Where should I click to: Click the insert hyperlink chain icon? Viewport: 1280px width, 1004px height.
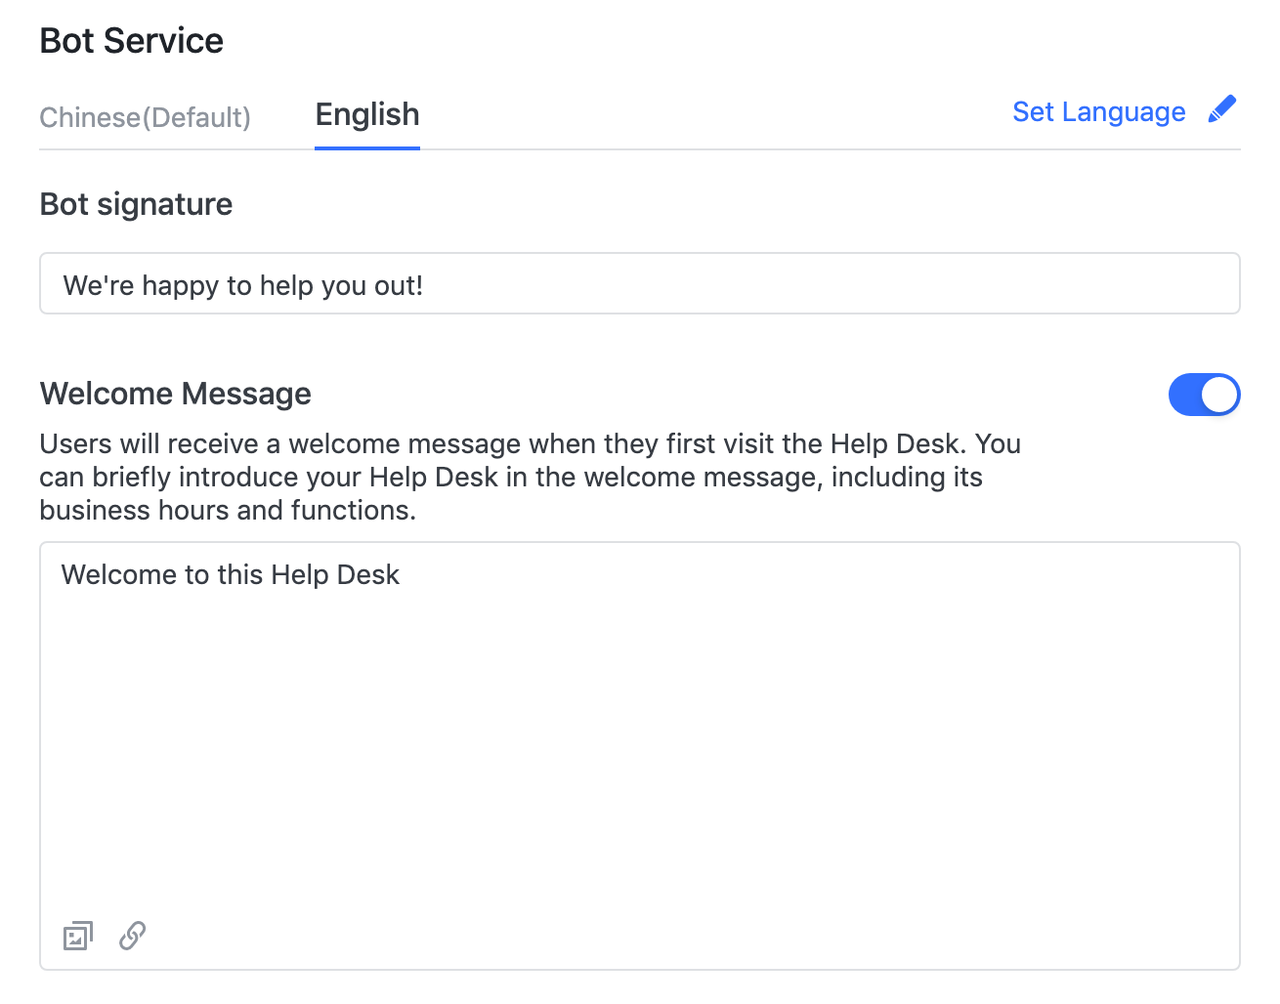tap(132, 936)
